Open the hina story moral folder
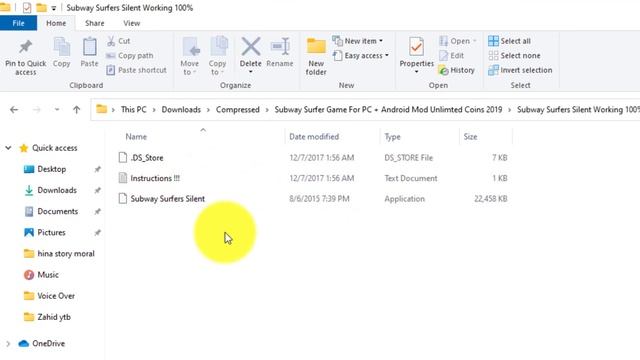Screen dimensions: 640x360 click(x=66, y=253)
